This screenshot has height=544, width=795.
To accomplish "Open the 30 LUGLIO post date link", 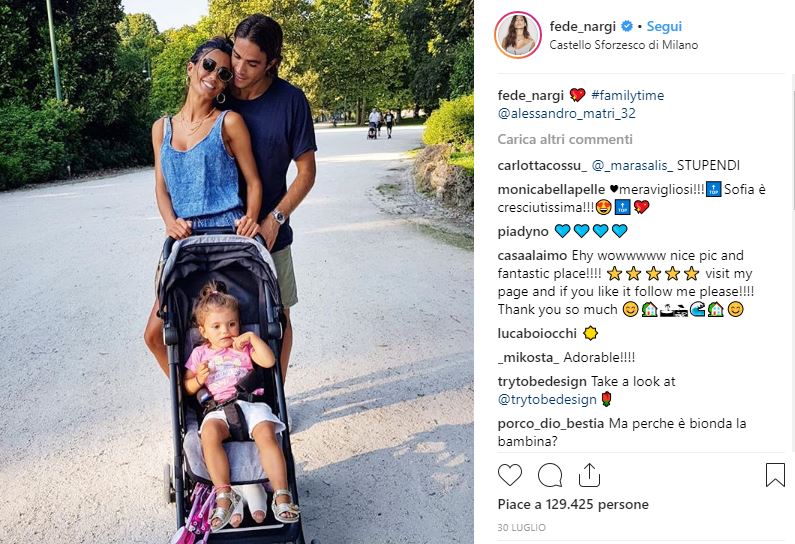I will click(522, 528).
